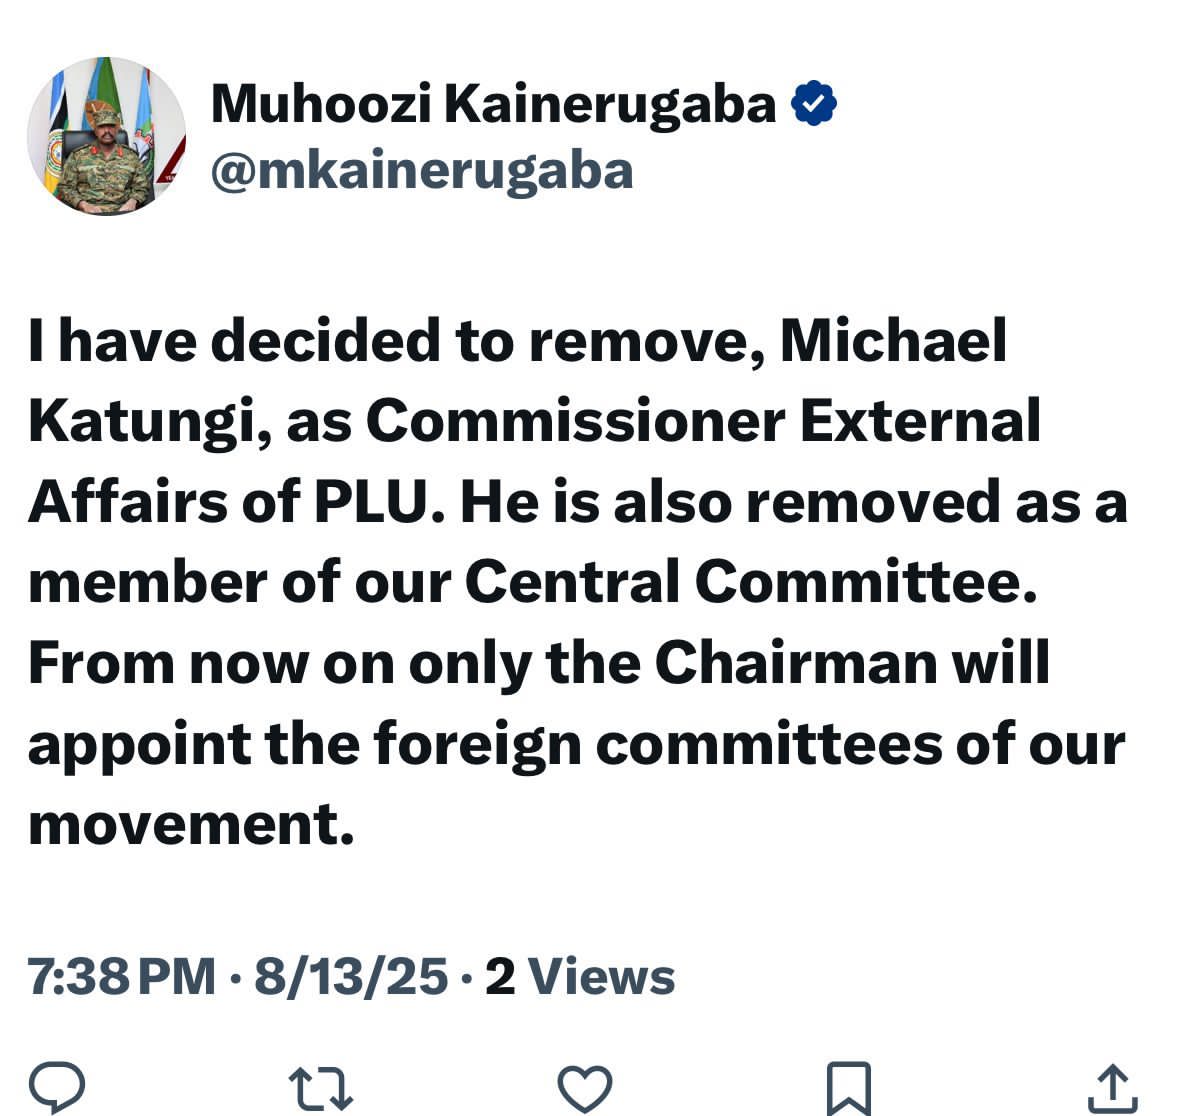
Task: View the 2 Views count
Action: (580, 976)
